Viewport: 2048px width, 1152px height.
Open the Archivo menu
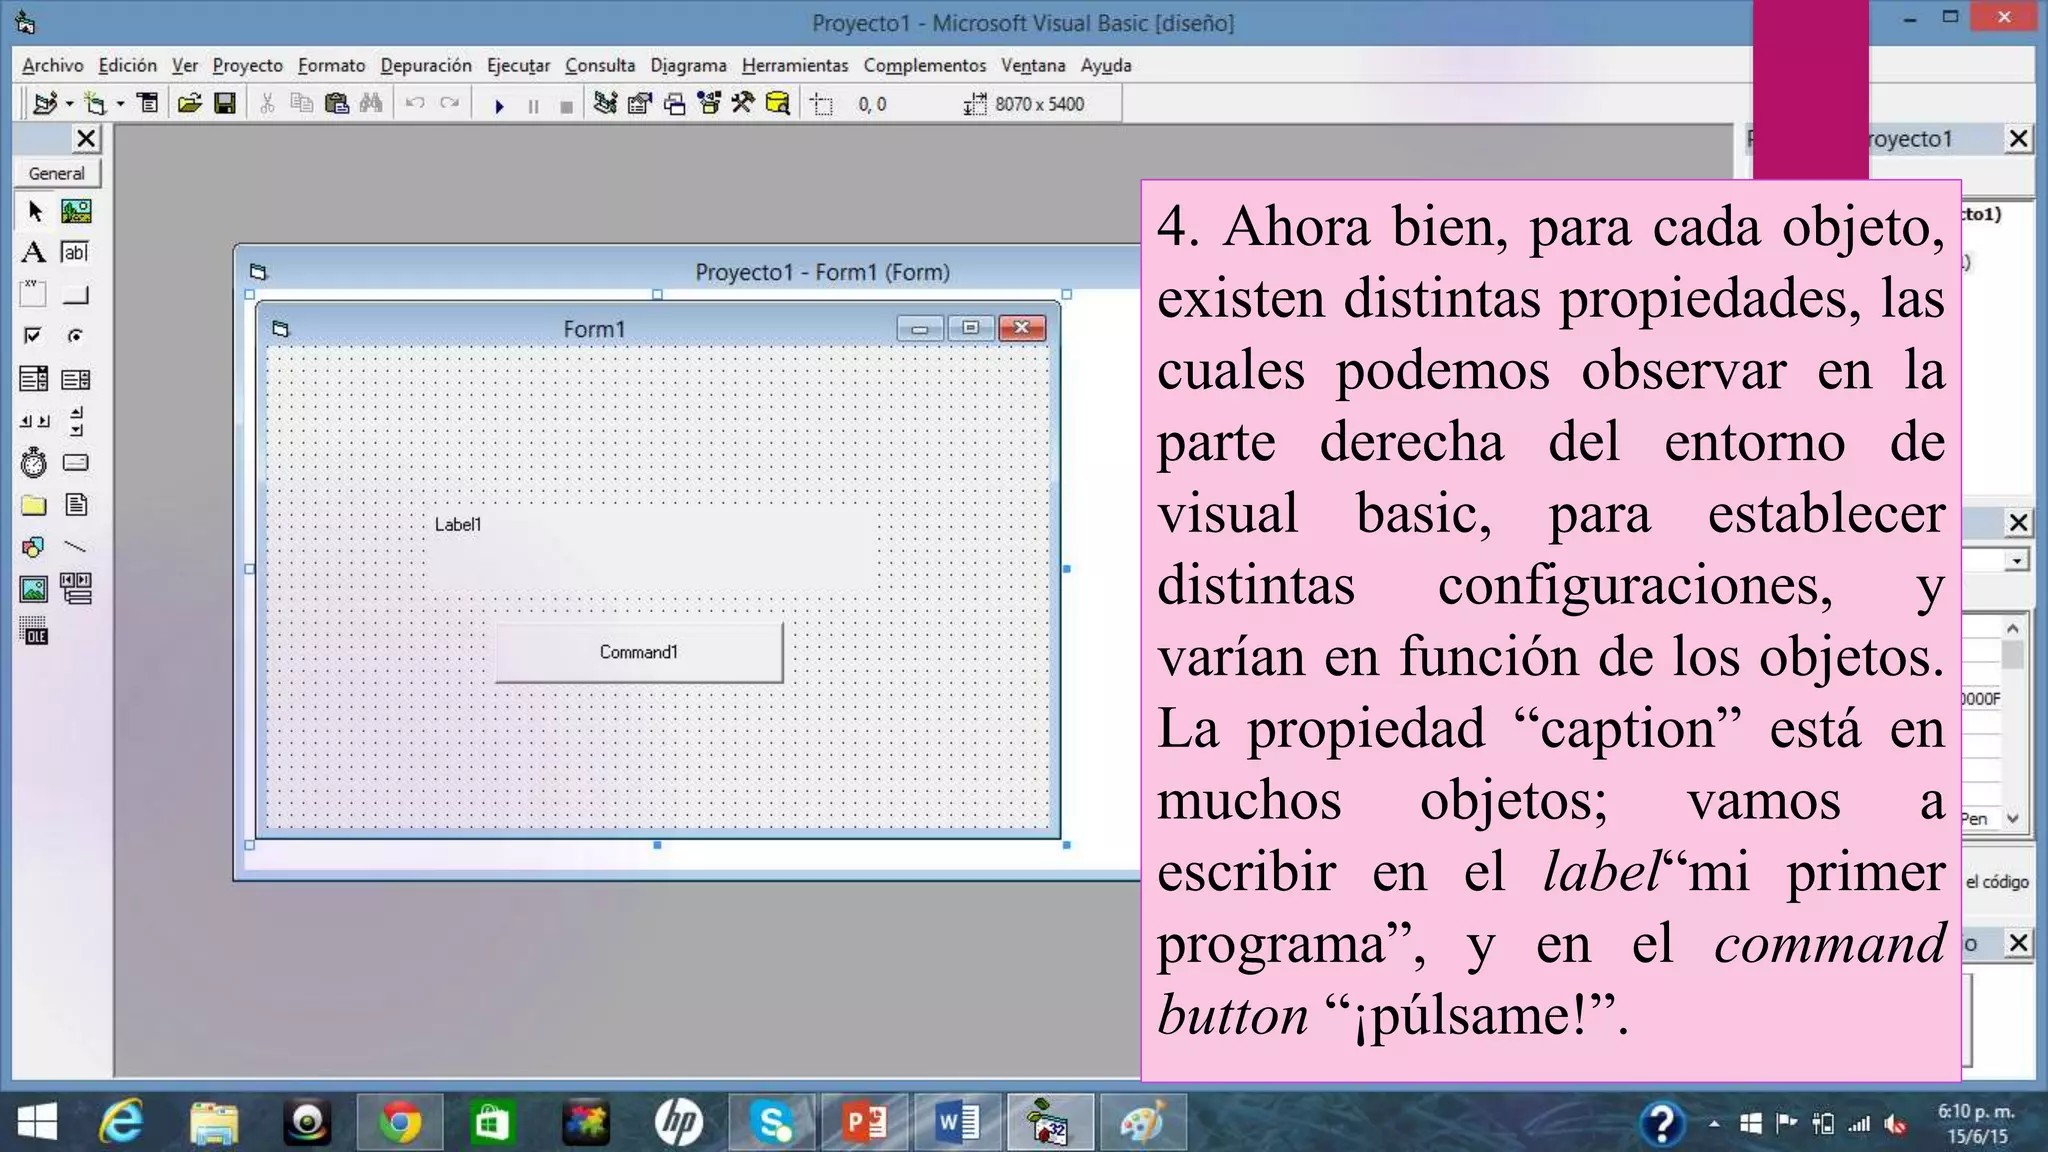click(53, 65)
